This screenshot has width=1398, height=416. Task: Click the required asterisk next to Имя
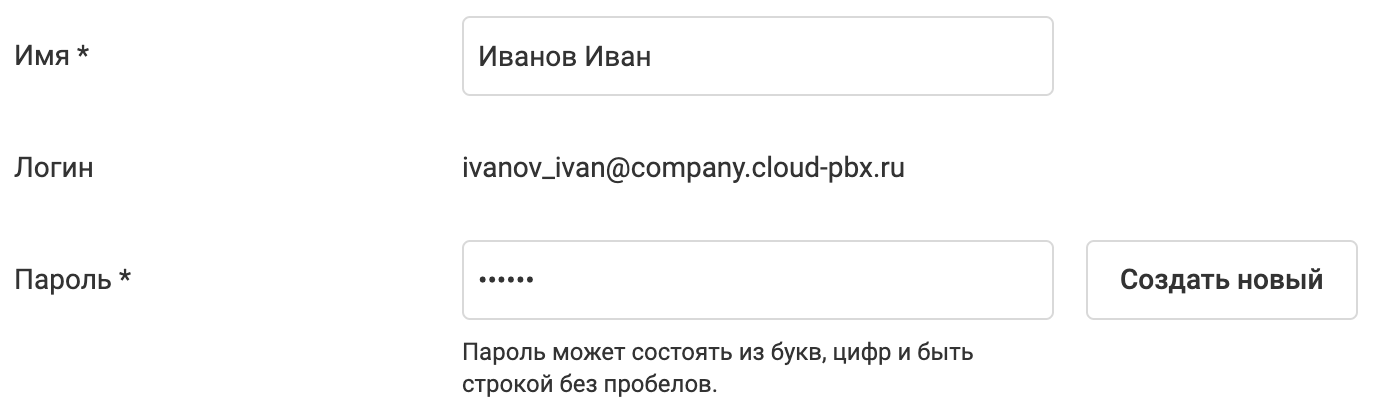click(84, 54)
